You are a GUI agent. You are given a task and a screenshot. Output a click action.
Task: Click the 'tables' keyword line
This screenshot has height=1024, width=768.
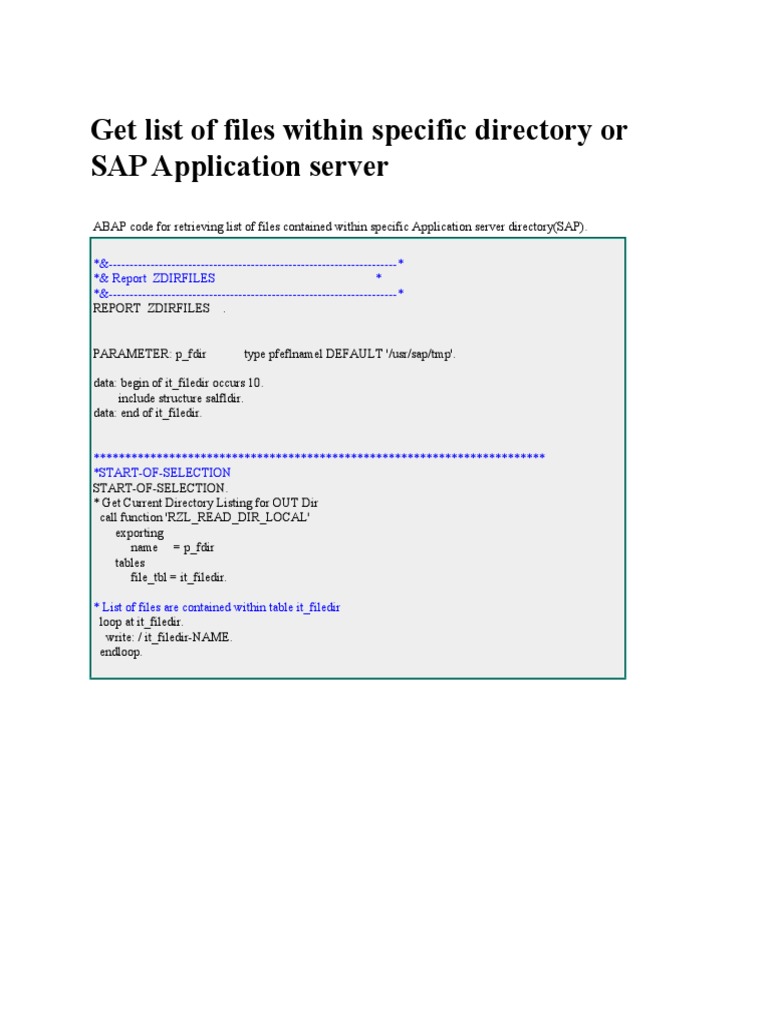click(130, 563)
